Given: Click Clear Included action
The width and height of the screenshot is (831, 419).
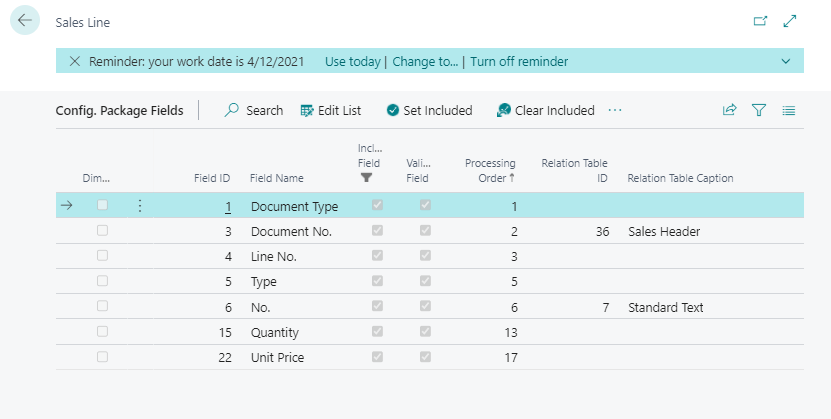Looking at the screenshot, I should point(545,111).
